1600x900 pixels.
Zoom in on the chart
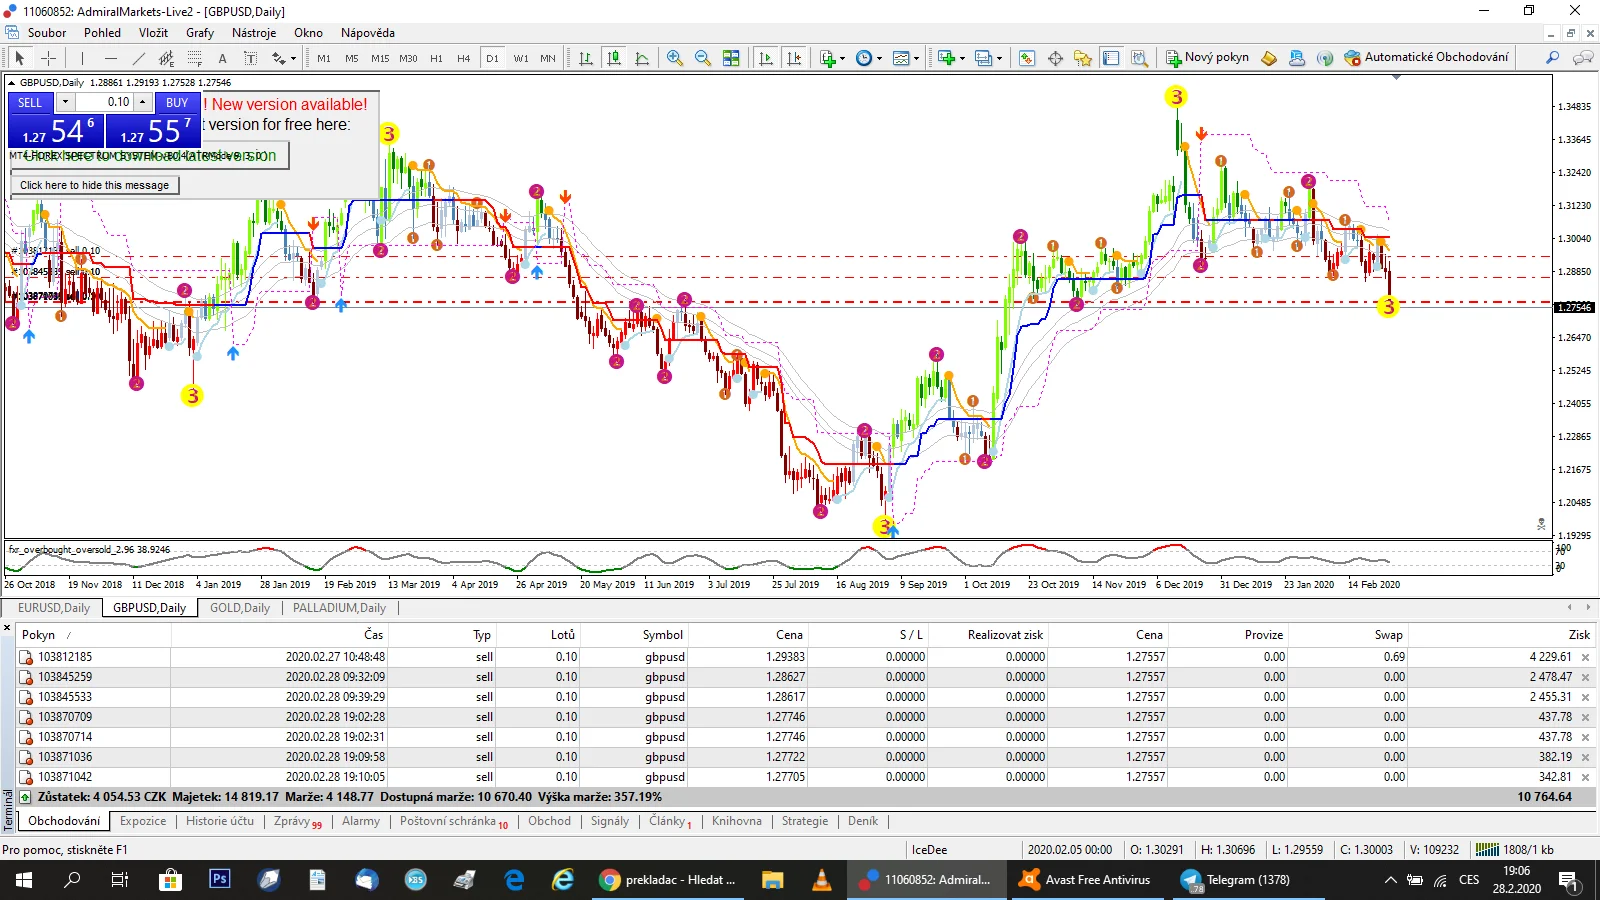coord(675,58)
